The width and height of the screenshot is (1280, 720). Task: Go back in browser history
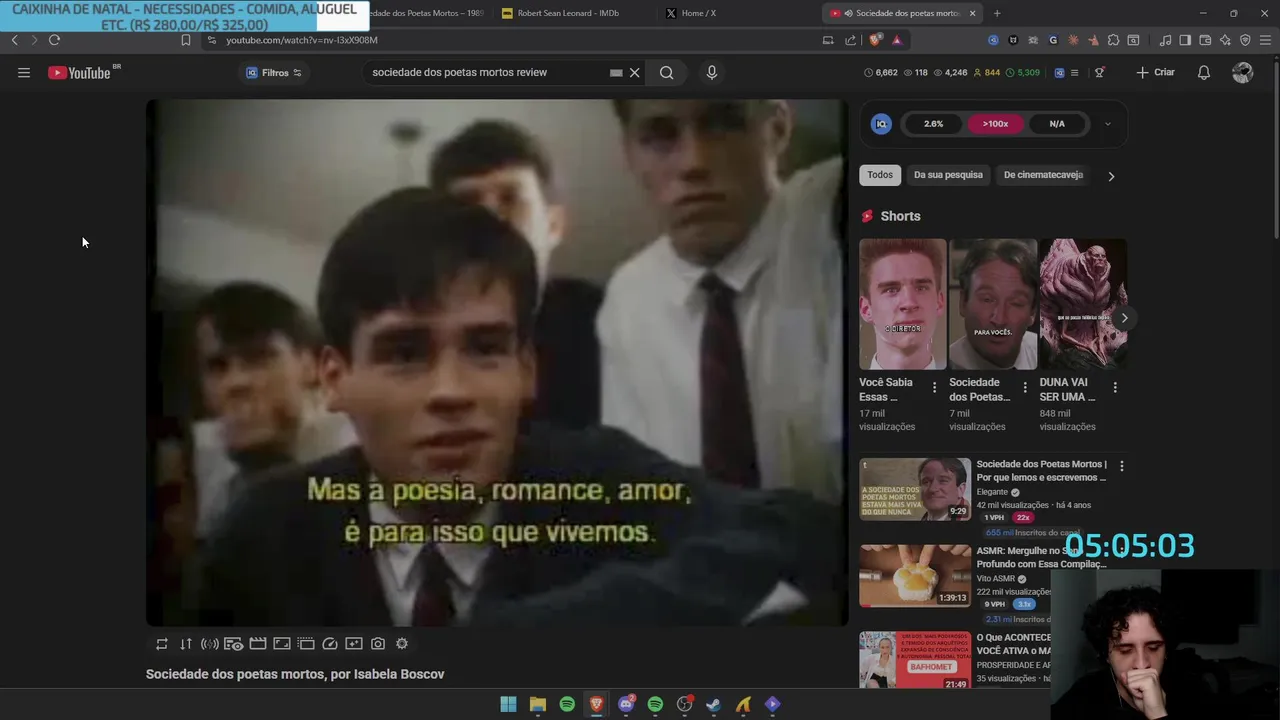[14, 40]
